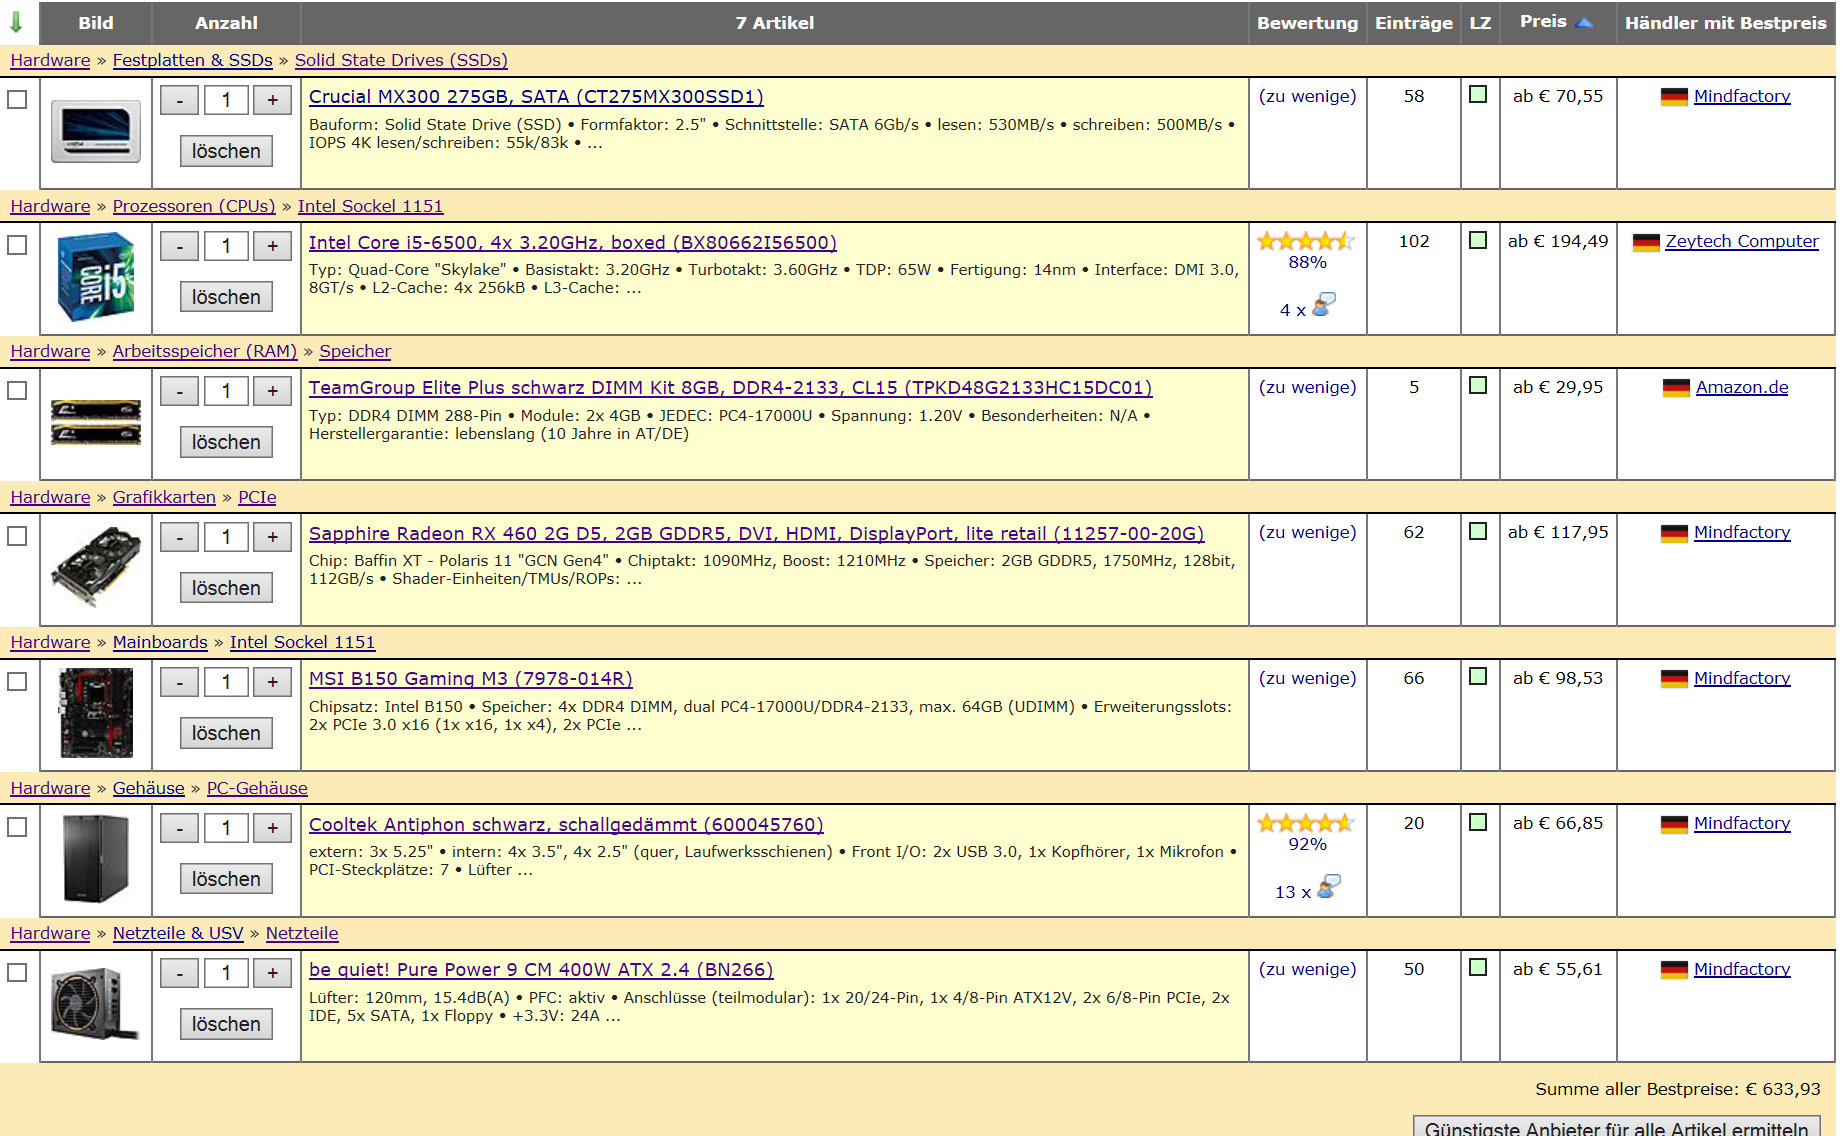1843x1136 pixels.
Task: Select the Cooltek Antiphon row checkbox
Action: click(17, 827)
